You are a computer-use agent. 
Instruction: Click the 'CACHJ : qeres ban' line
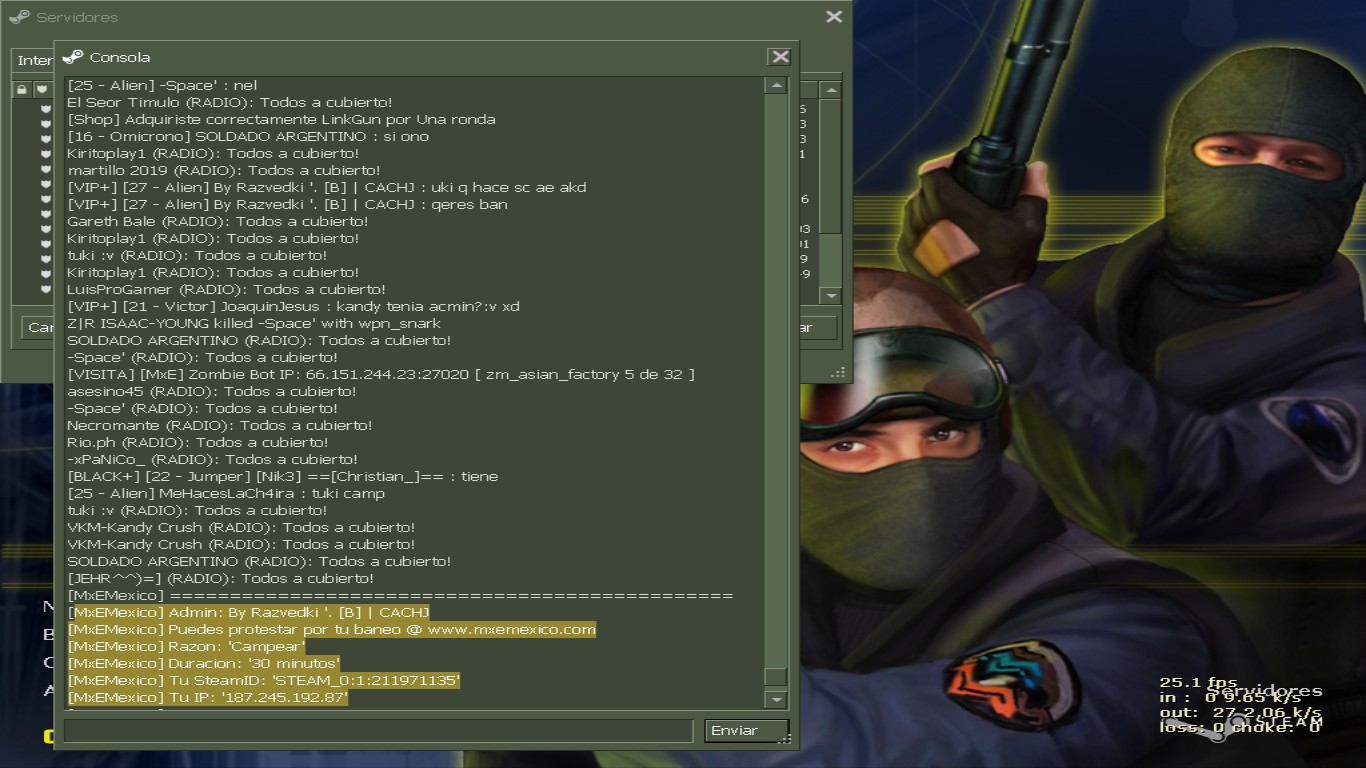pyautogui.click(x=287, y=204)
